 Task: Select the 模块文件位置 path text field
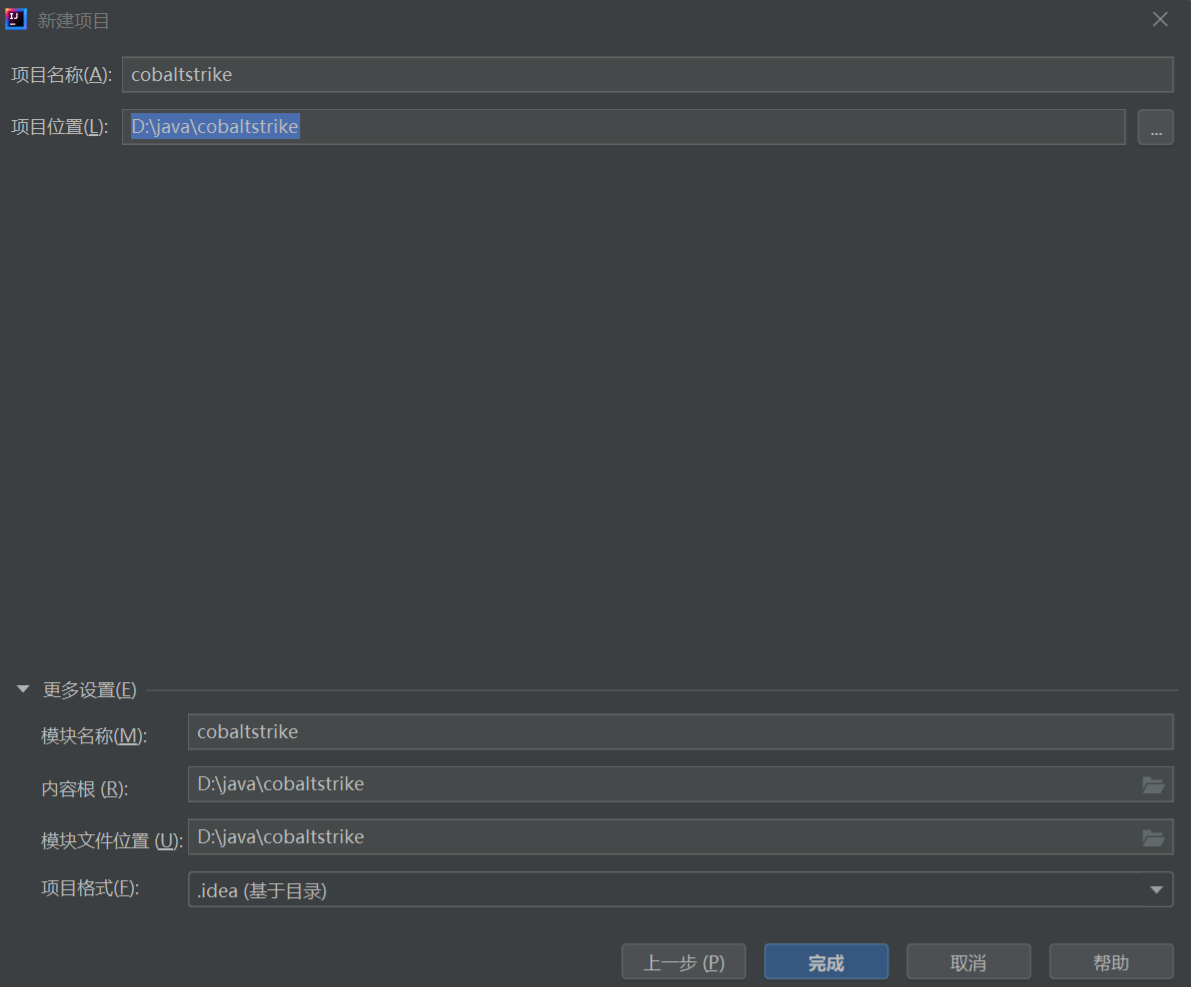point(660,837)
